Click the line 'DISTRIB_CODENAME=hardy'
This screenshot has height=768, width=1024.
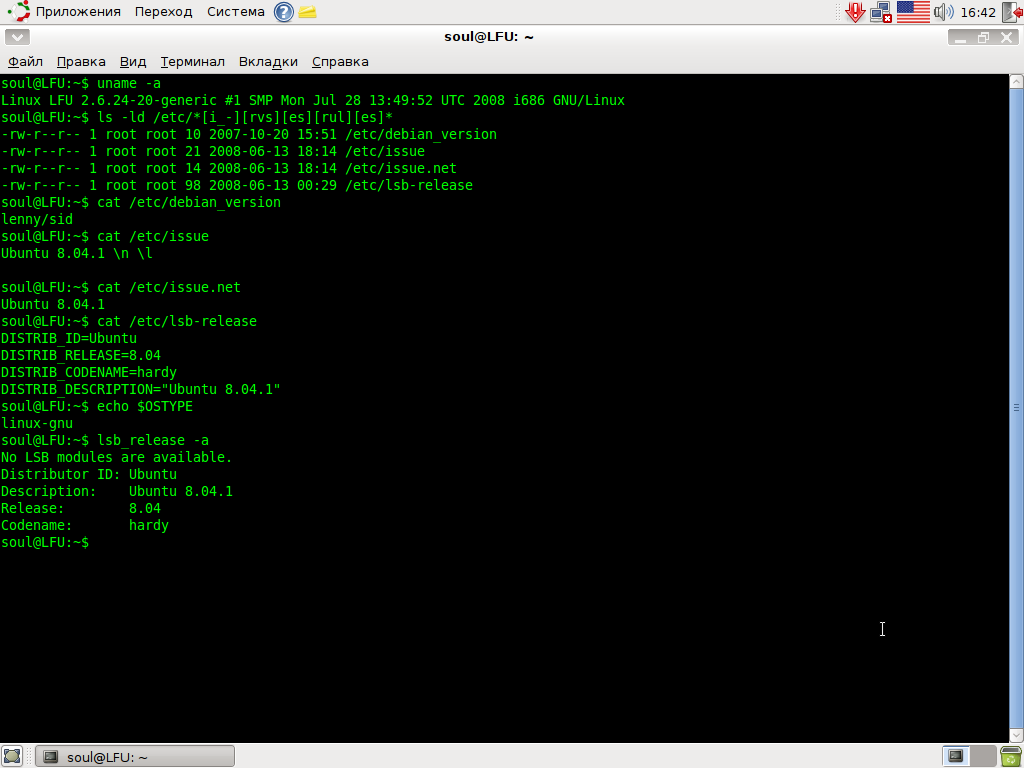tap(89, 372)
